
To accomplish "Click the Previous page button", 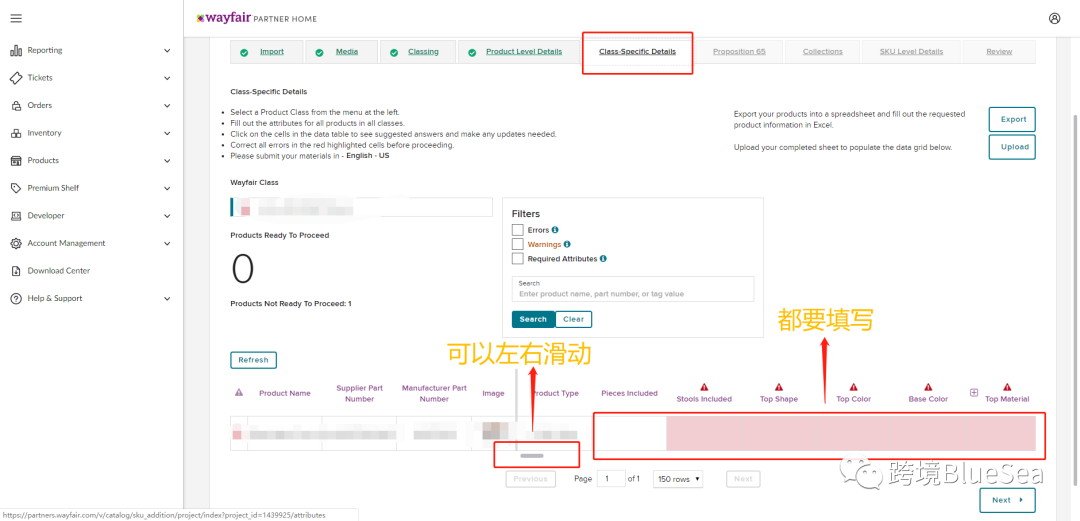I will pyautogui.click(x=530, y=478).
